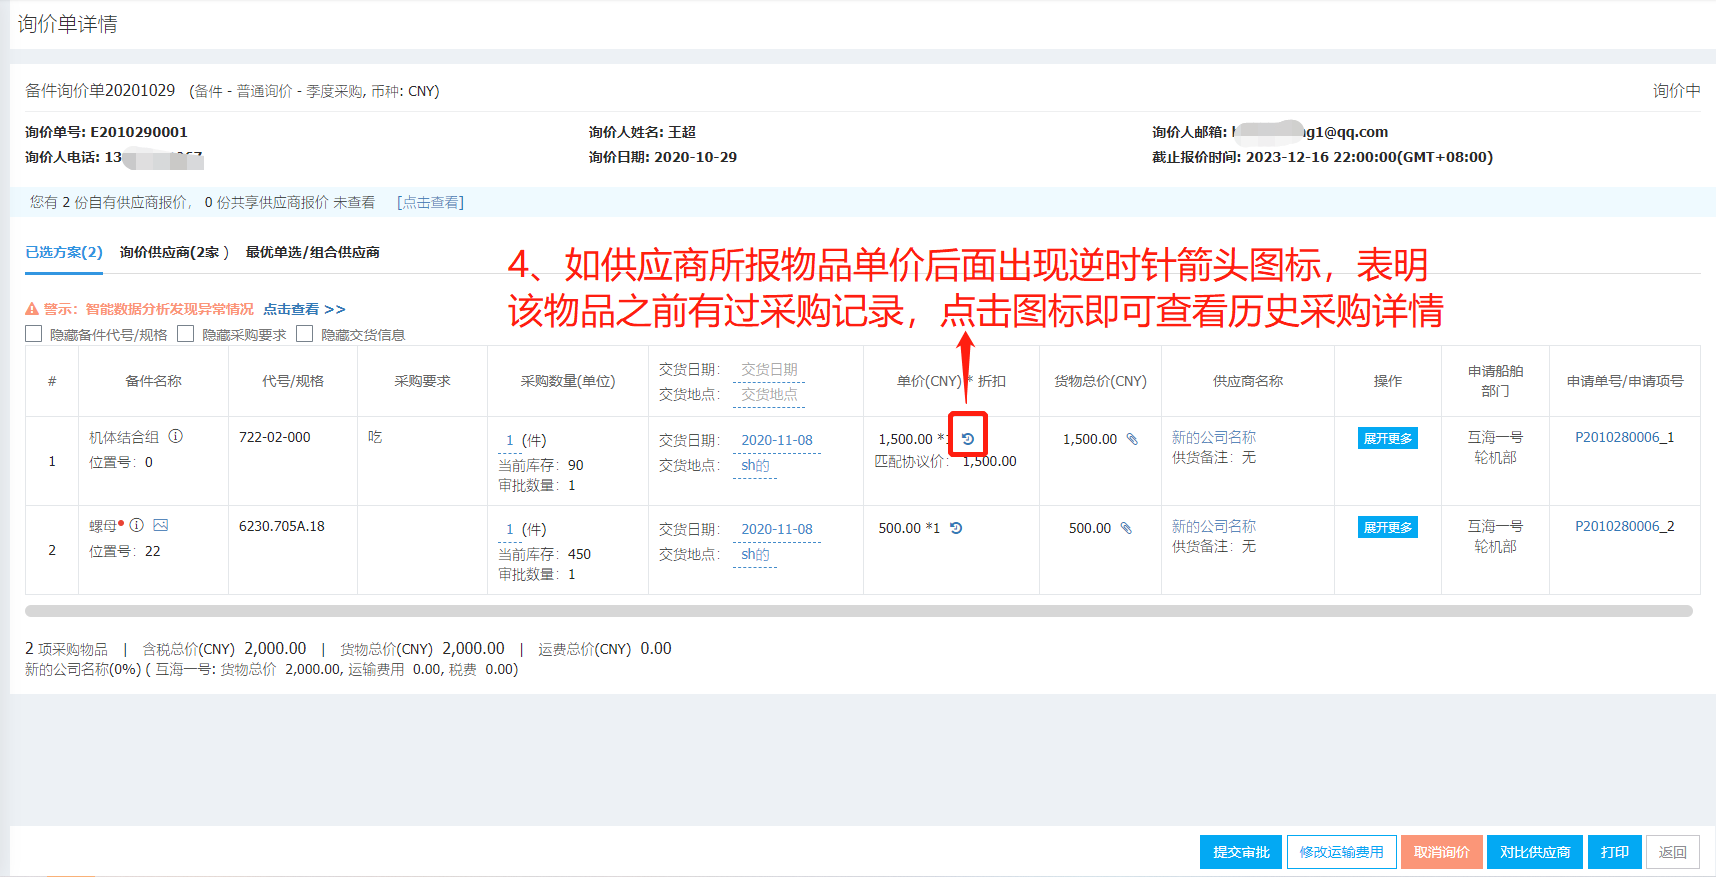Edit delivery location sh的 in row 1

(x=755, y=465)
